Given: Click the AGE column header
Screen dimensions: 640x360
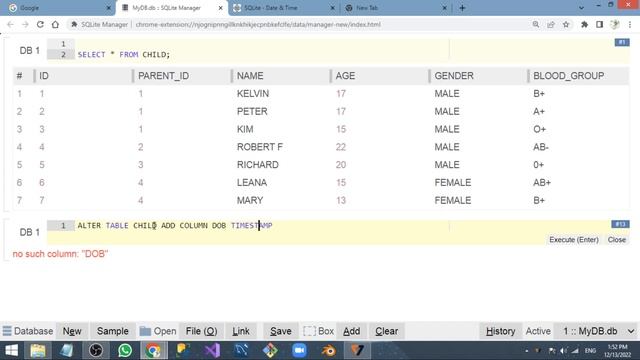Looking at the screenshot, I should [x=380, y=76].
